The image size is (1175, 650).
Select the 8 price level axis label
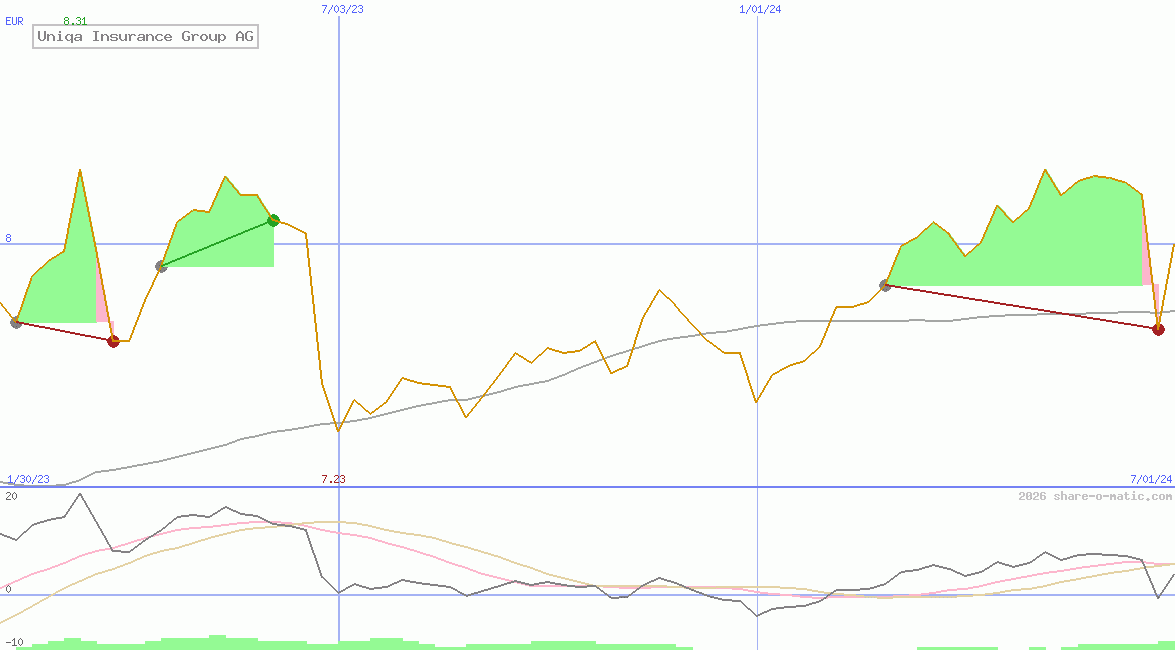pos(8,238)
